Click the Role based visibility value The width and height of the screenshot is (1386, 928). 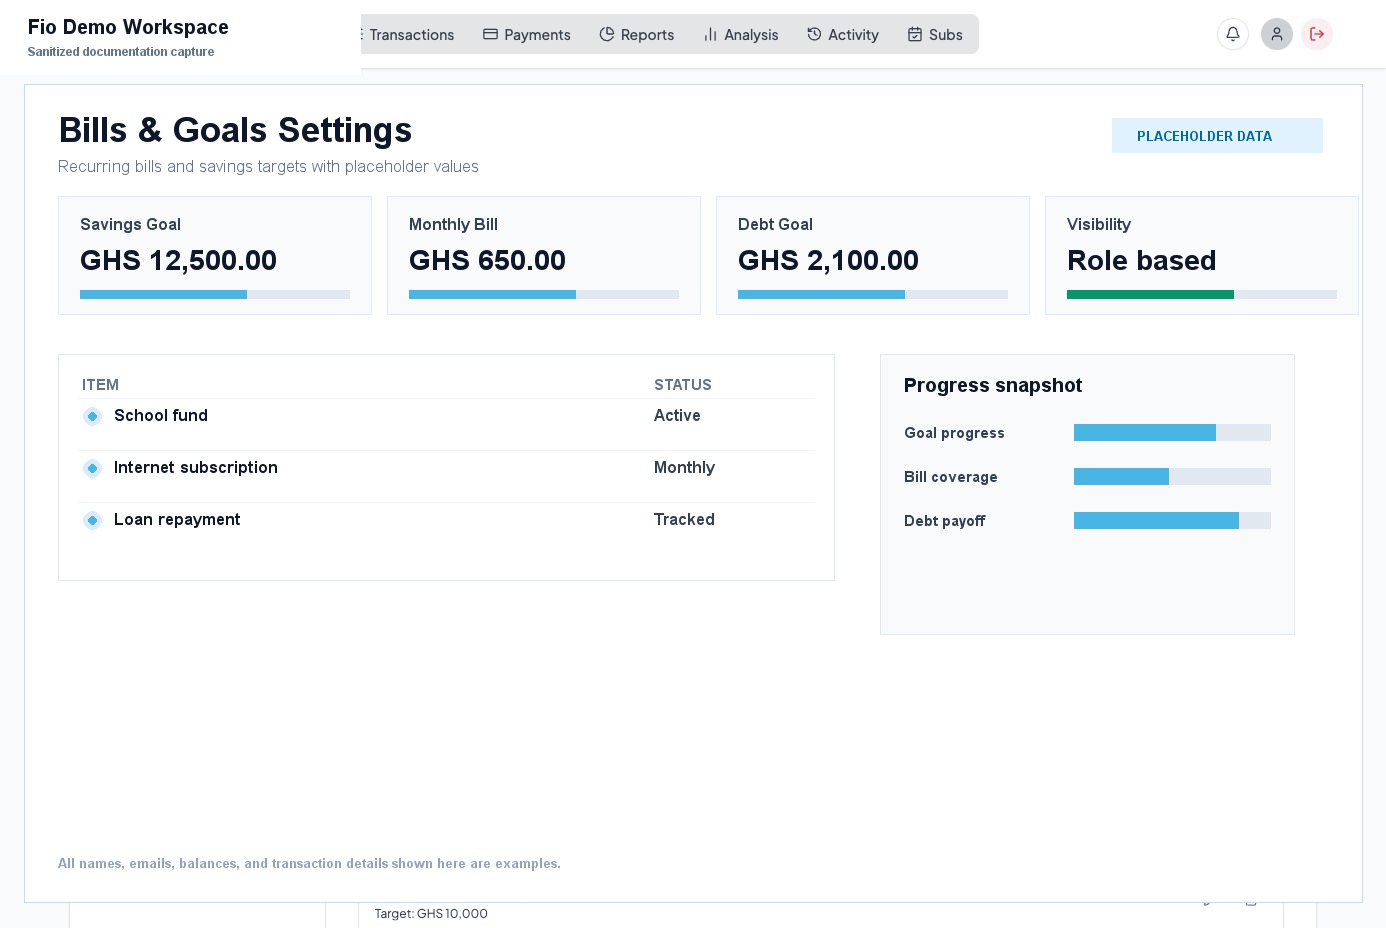1142,260
